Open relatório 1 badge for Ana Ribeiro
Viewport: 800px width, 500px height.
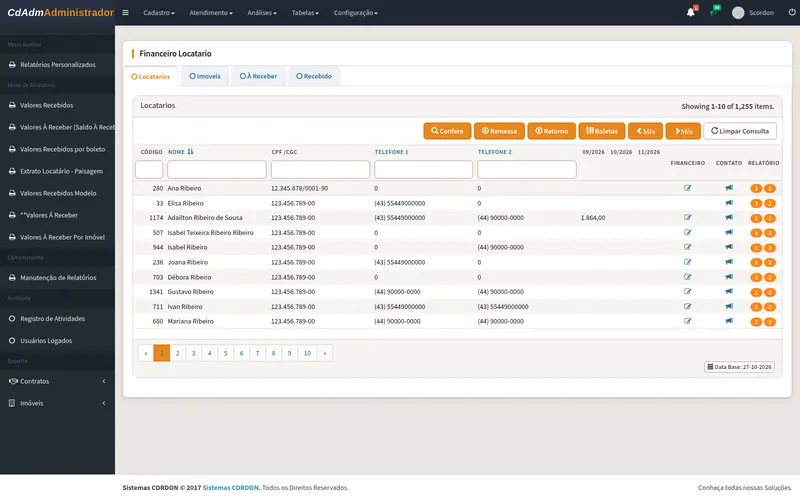coord(756,189)
